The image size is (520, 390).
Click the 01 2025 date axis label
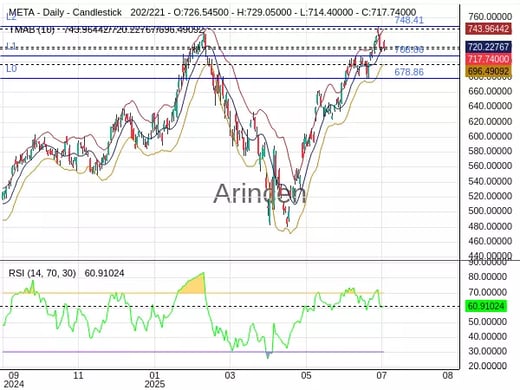tap(155, 380)
